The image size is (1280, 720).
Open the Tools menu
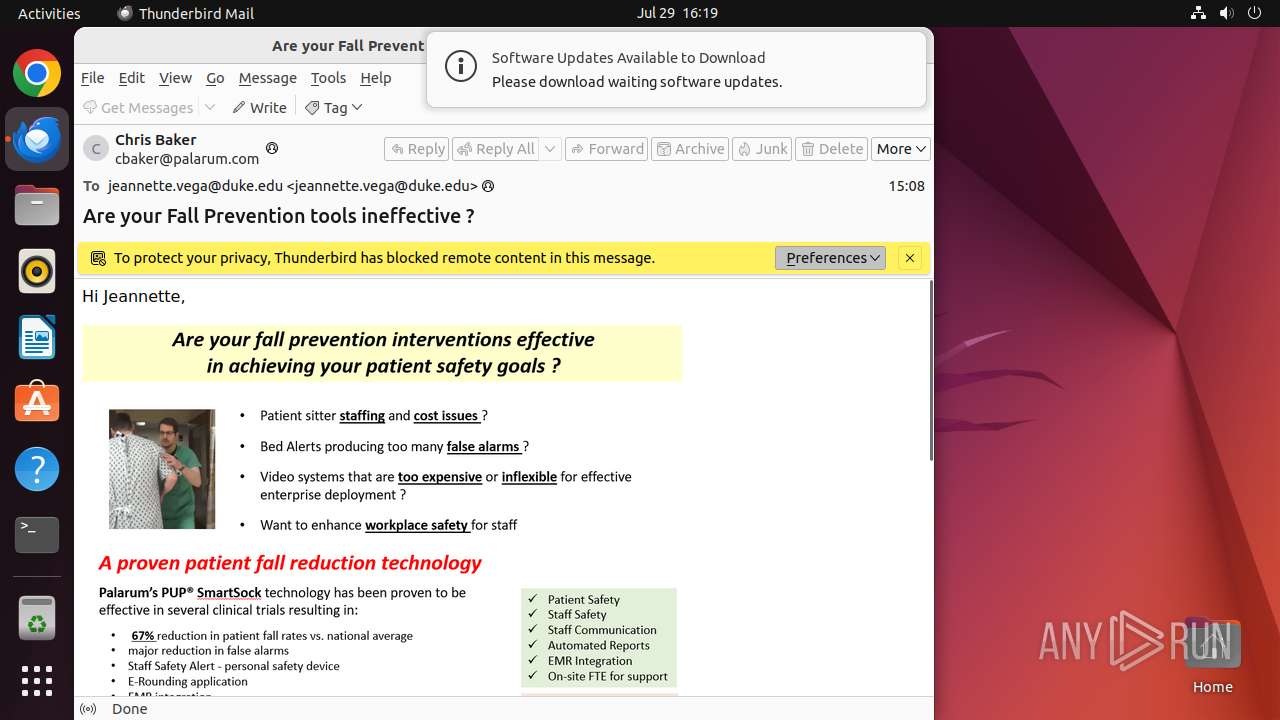pyautogui.click(x=328, y=78)
